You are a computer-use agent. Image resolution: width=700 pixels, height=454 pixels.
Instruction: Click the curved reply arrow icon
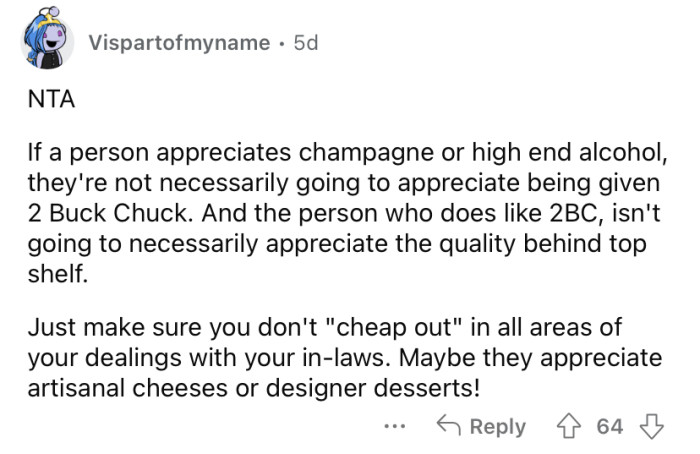pos(447,426)
